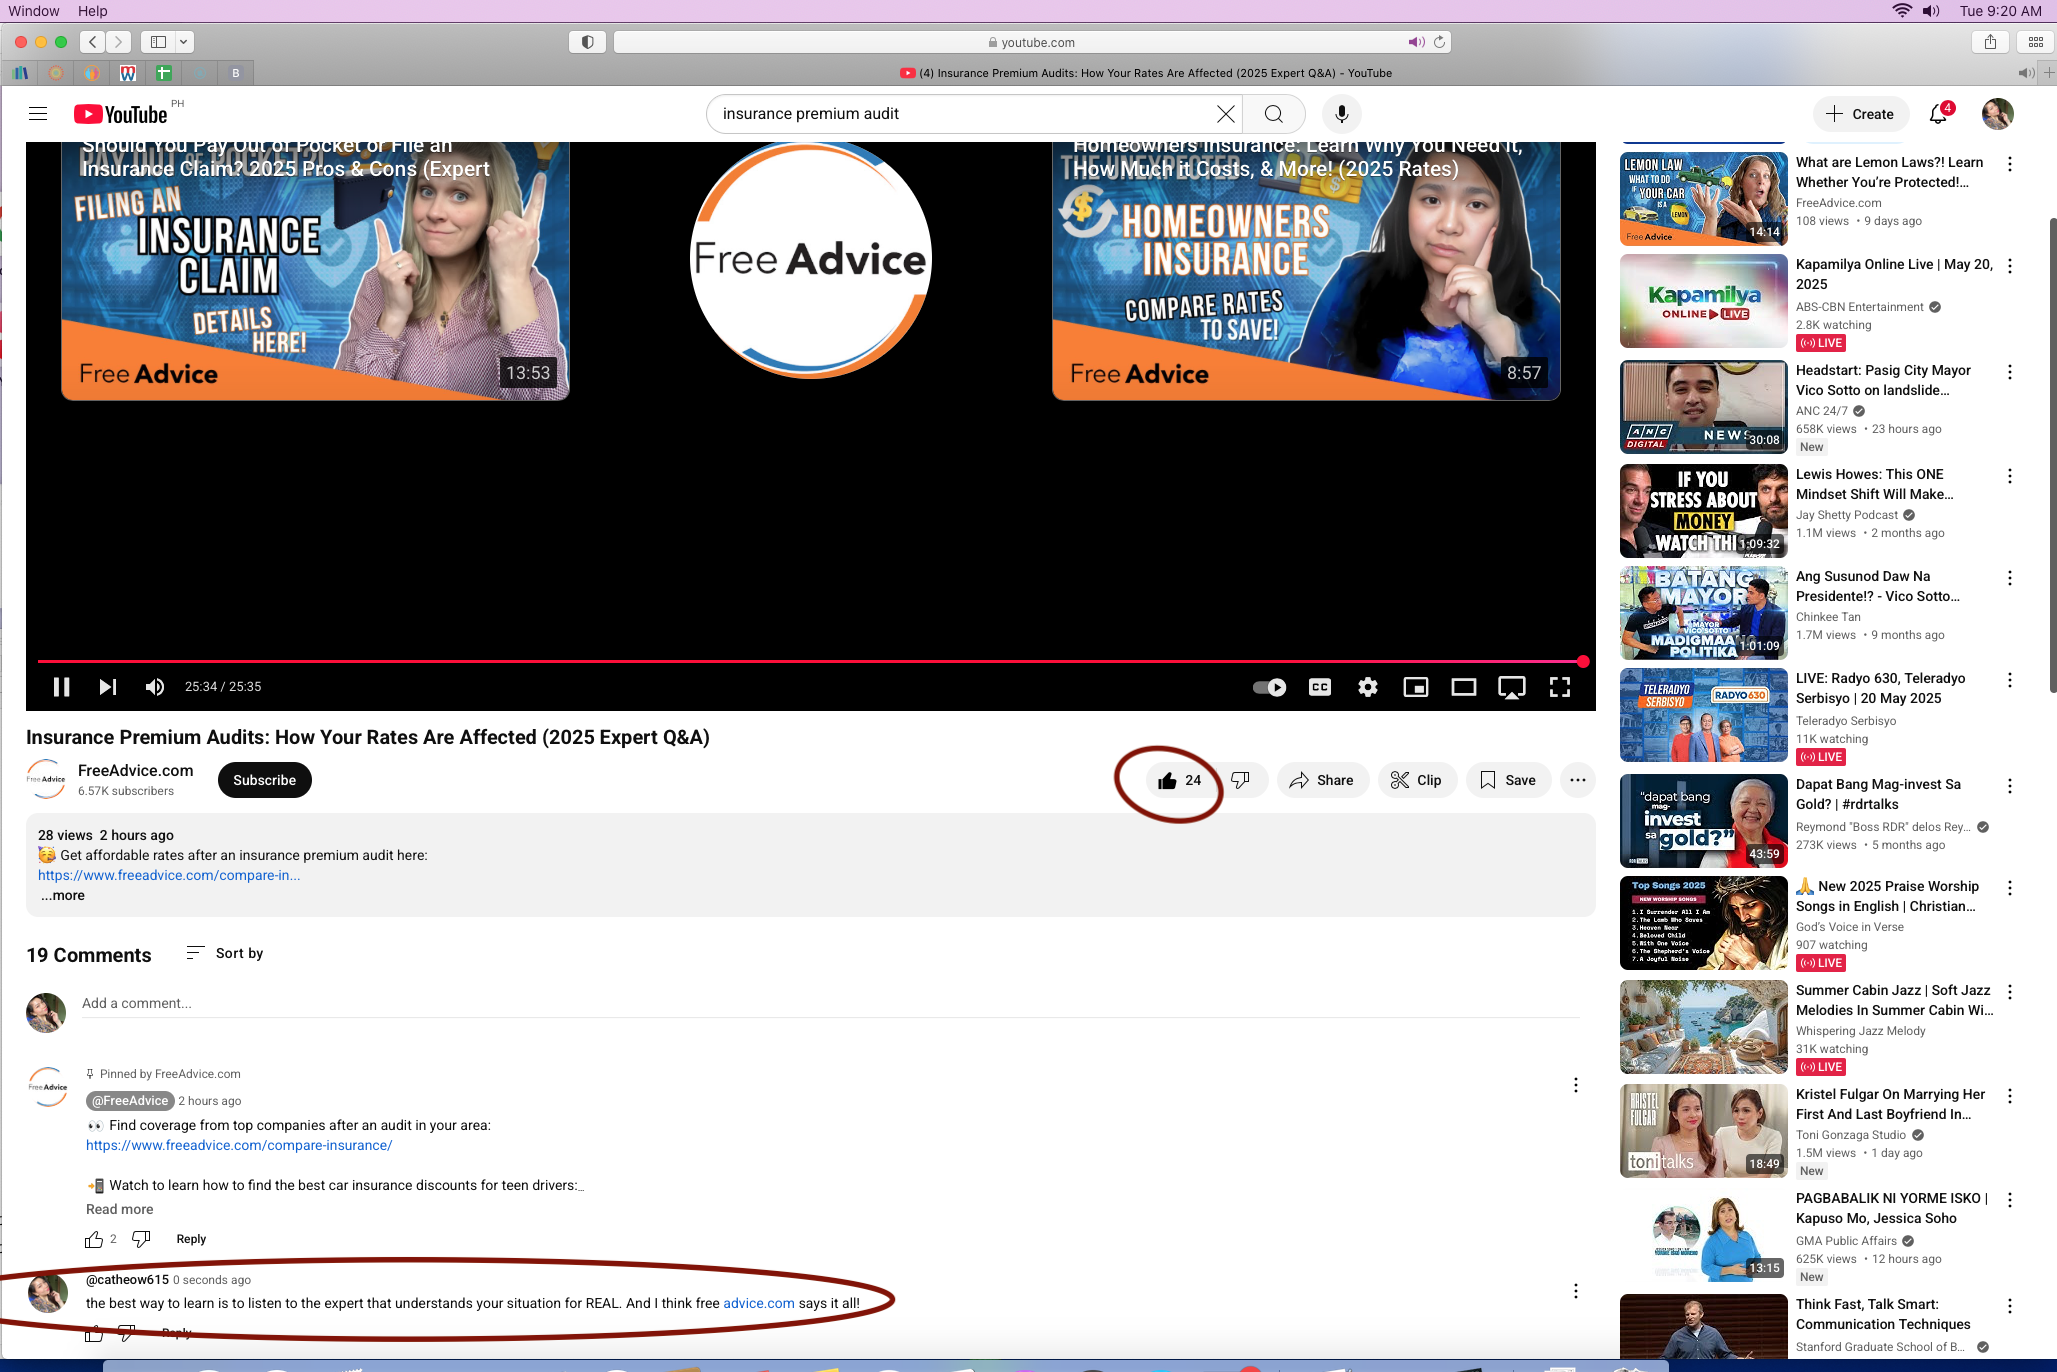Open options for Lewis Howes video
Screen dimensions: 2057x1372
point(2010,476)
